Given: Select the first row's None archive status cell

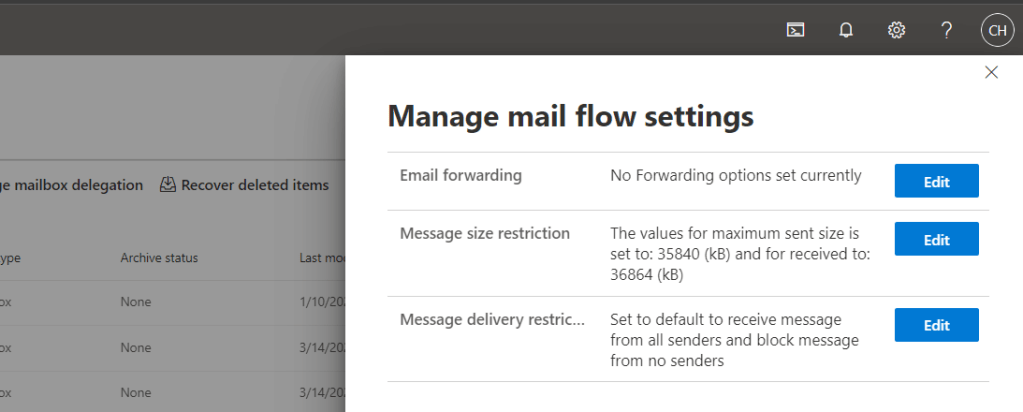Looking at the screenshot, I should pyautogui.click(x=135, y=300).
